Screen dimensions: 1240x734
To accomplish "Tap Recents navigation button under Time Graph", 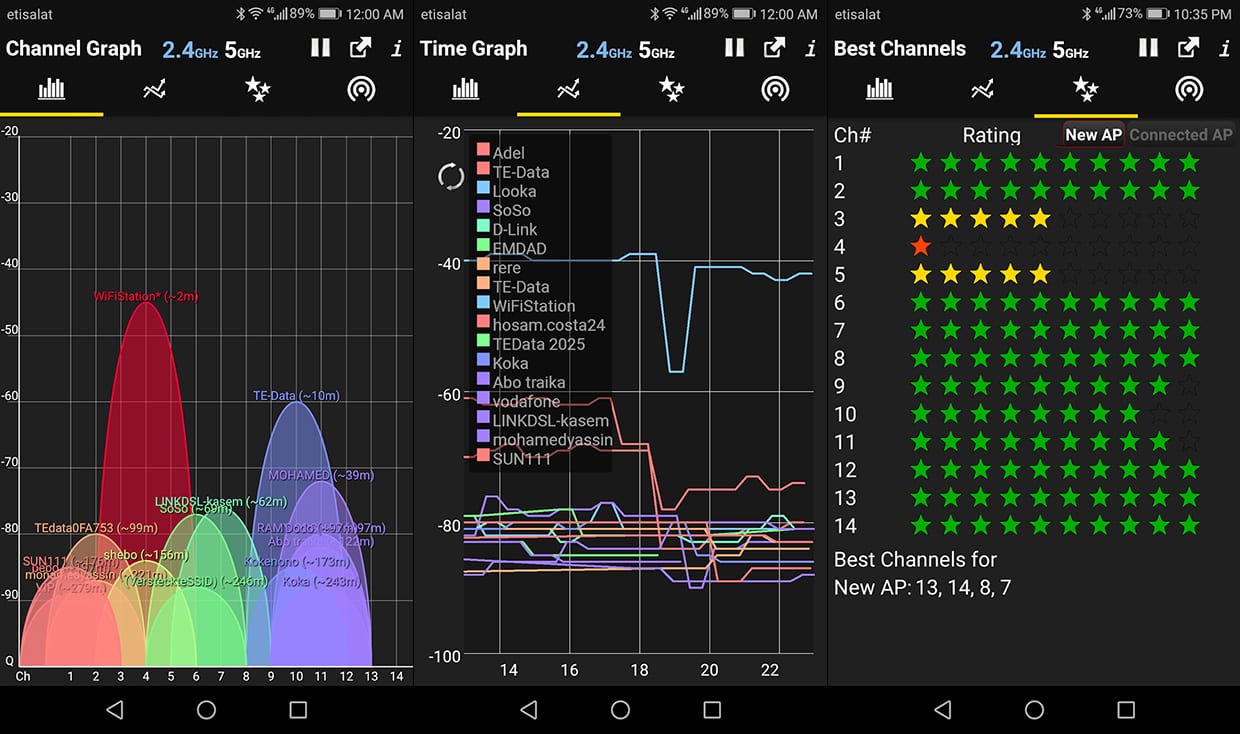I will click(x=712, y=710).
